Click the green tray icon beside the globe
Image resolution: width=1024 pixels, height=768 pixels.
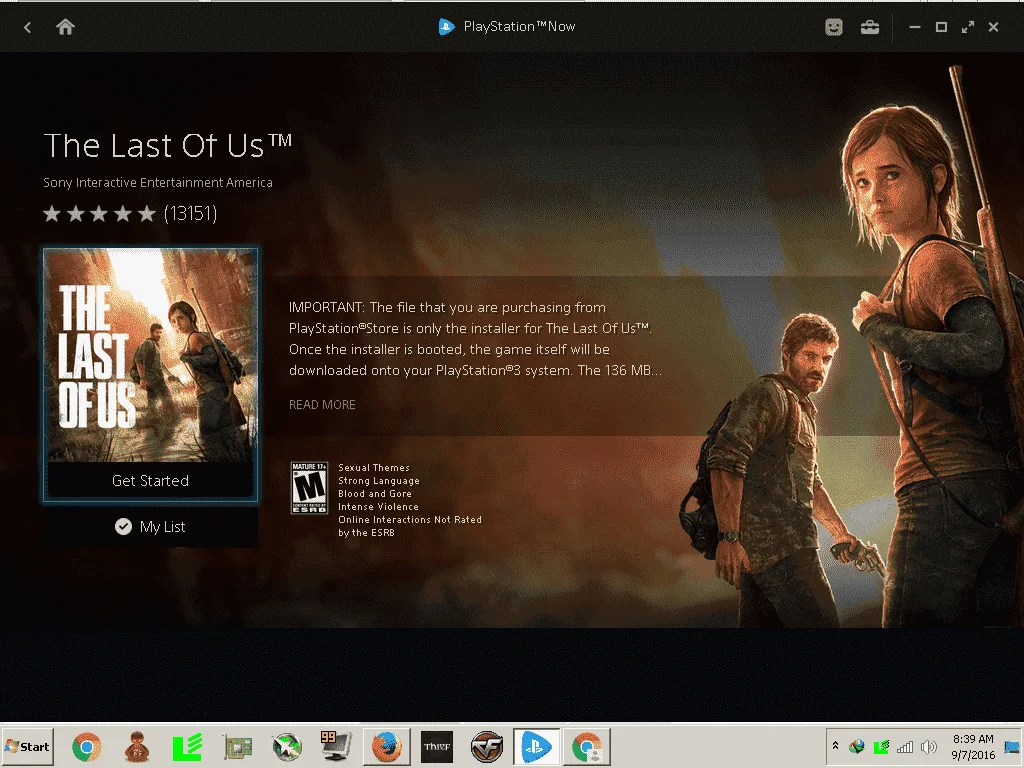click(x=881, y=746)
